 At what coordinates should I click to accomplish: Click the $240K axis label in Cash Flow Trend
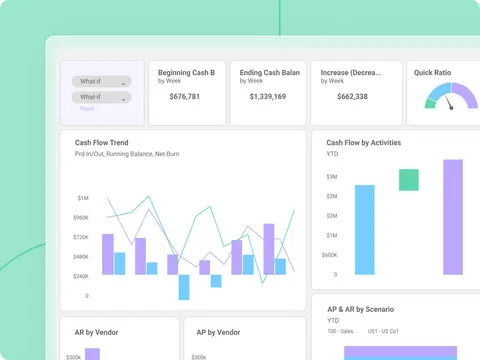tap(81, 276)
